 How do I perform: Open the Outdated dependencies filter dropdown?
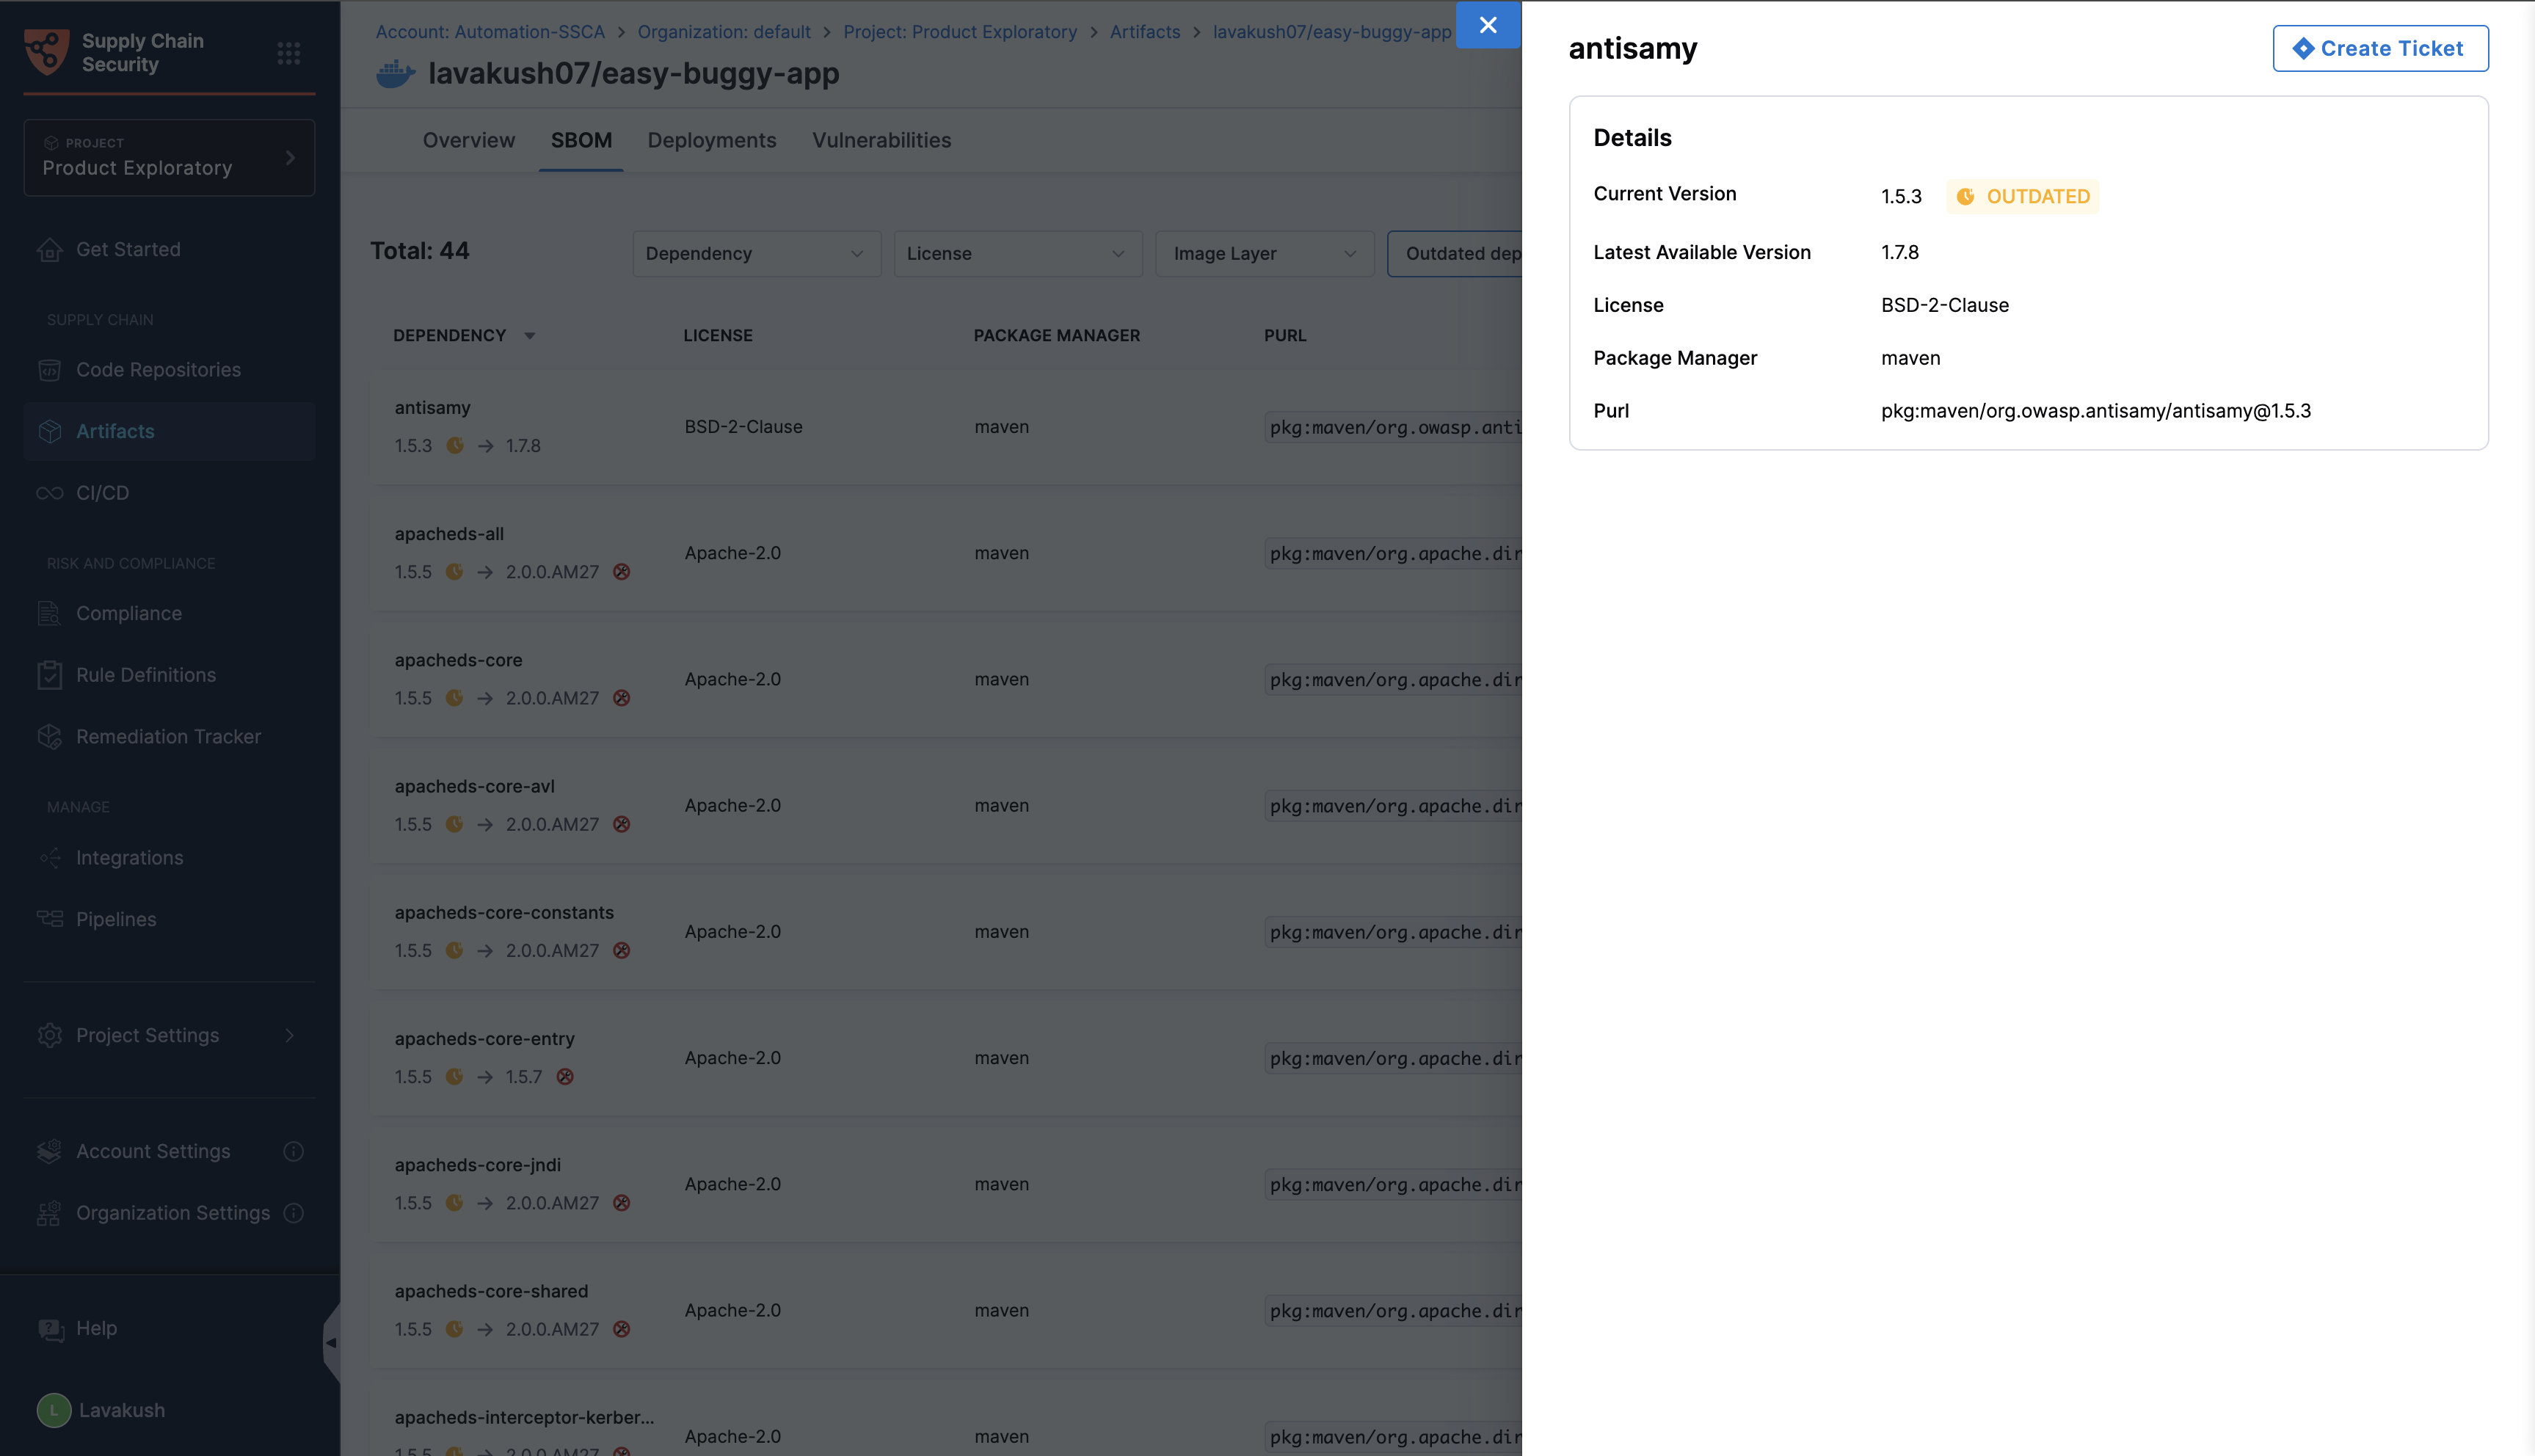(1455, 254)
